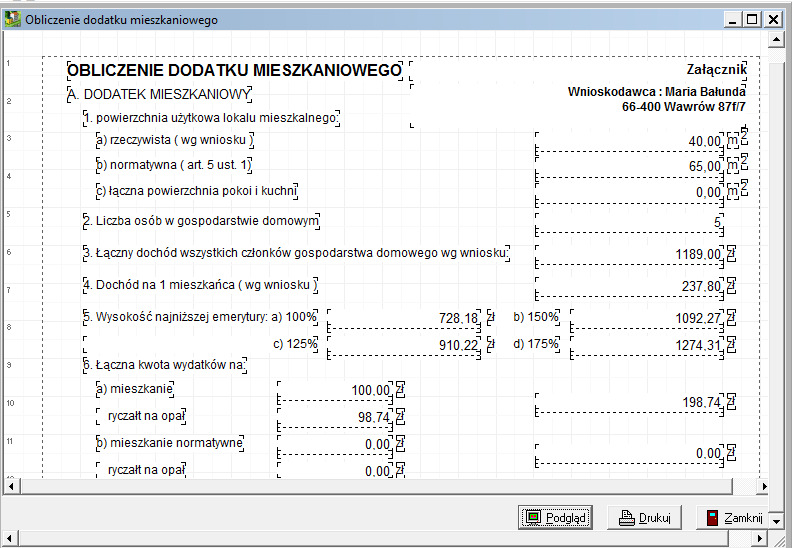
Task: Click the Łączny dochód wszystkich członków label
Action: coord(296,253)
